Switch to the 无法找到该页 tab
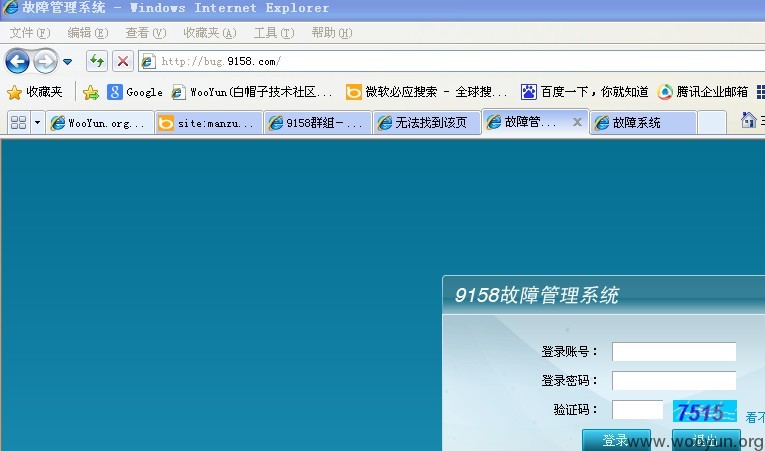This screenshot has height=451, width=765. point(427,123)
